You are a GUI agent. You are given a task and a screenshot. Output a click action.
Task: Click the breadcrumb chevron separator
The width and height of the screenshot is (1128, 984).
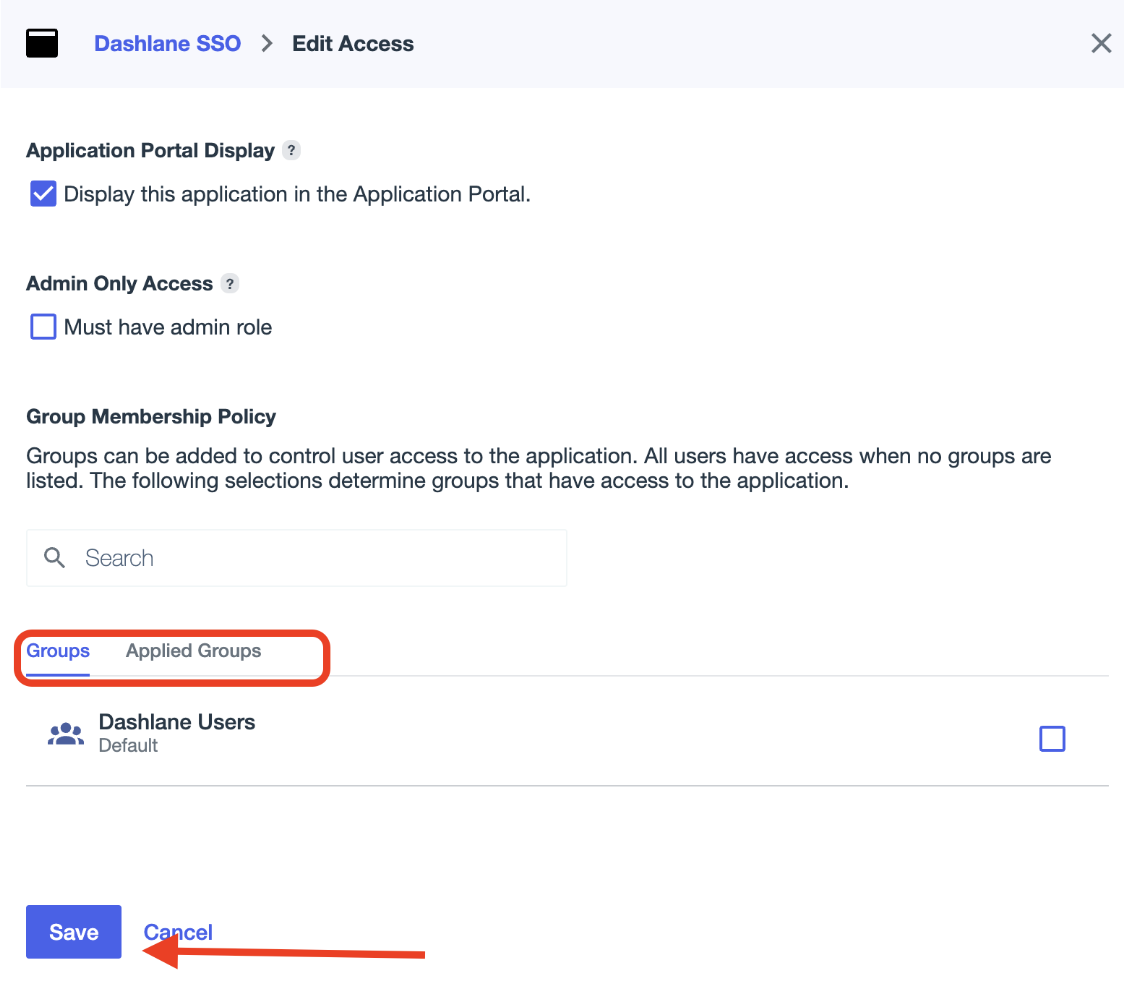click(x=266, y=44)
